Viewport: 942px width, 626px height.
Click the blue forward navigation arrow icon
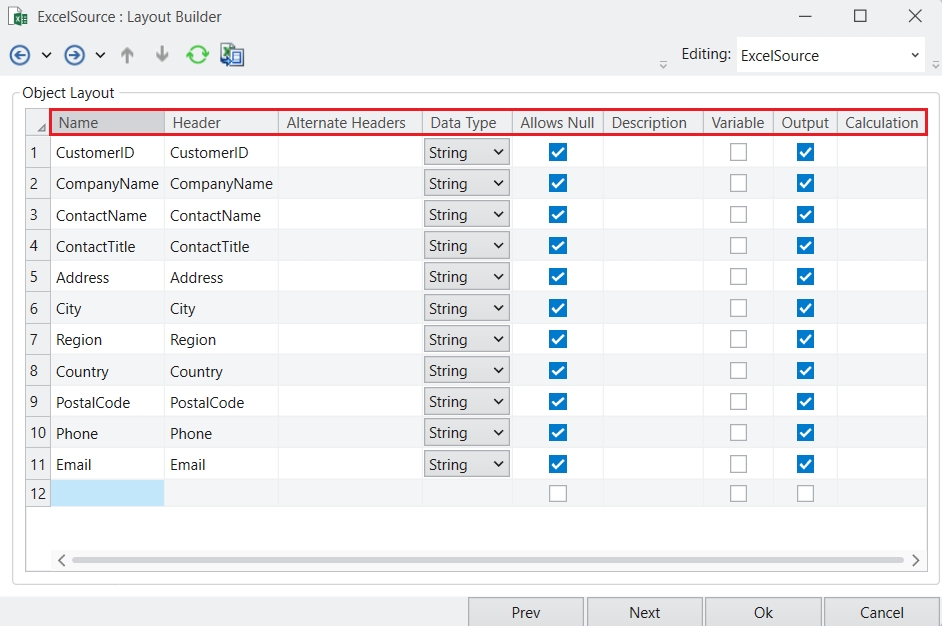pos(74,55)
